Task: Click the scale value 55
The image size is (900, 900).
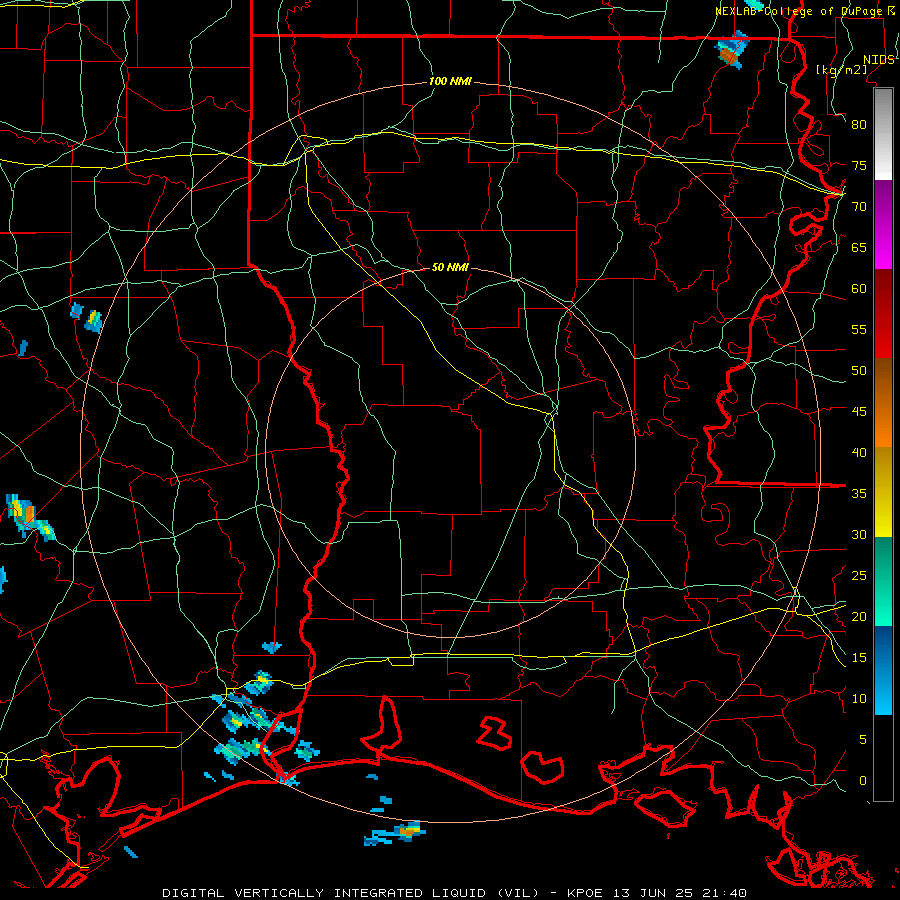Action: pyautogui.click(x=859, y=329)
